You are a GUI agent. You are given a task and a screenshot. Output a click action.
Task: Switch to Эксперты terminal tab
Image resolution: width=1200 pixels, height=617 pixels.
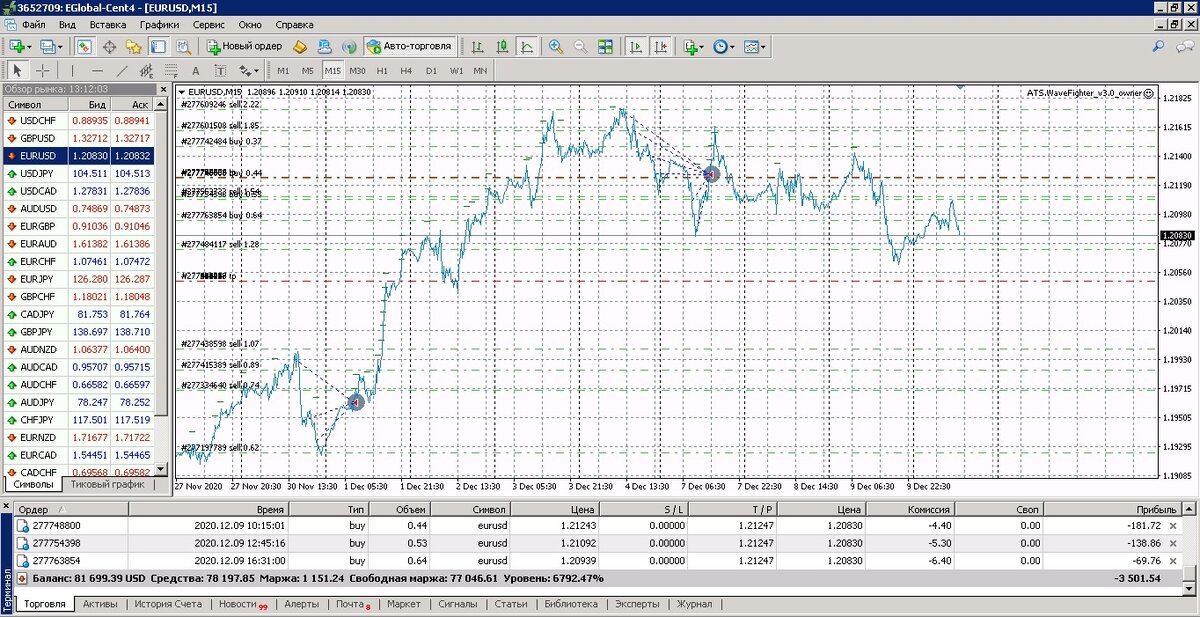point(637,604)
